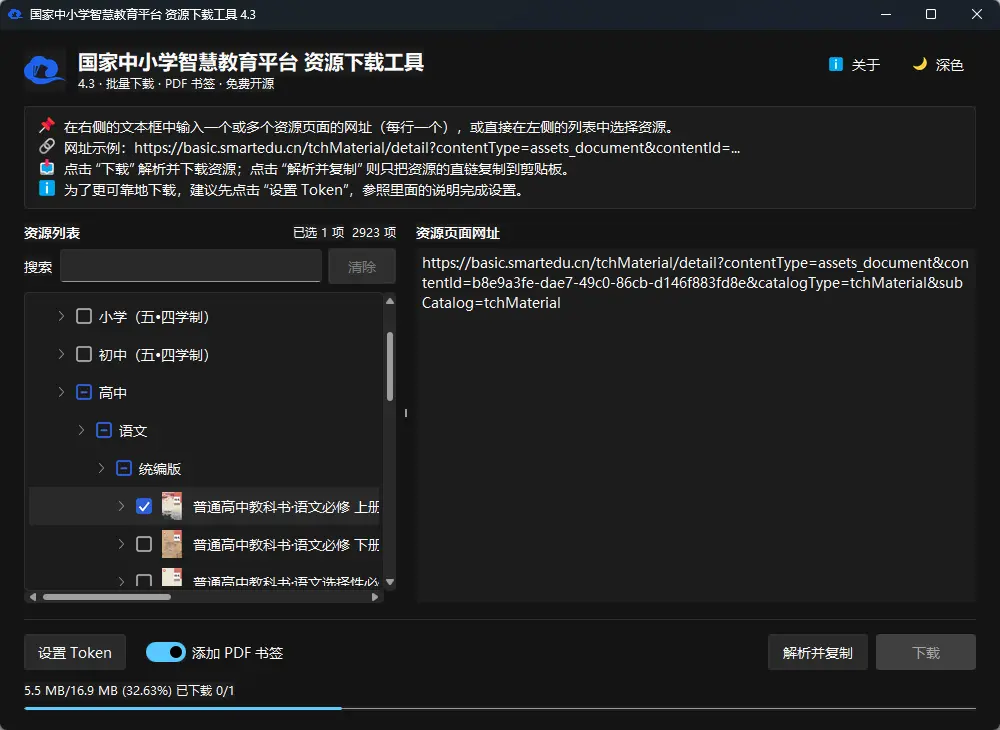Click the blue cloud app logo
Viewport: 1000px width, 730px height.
44,70
